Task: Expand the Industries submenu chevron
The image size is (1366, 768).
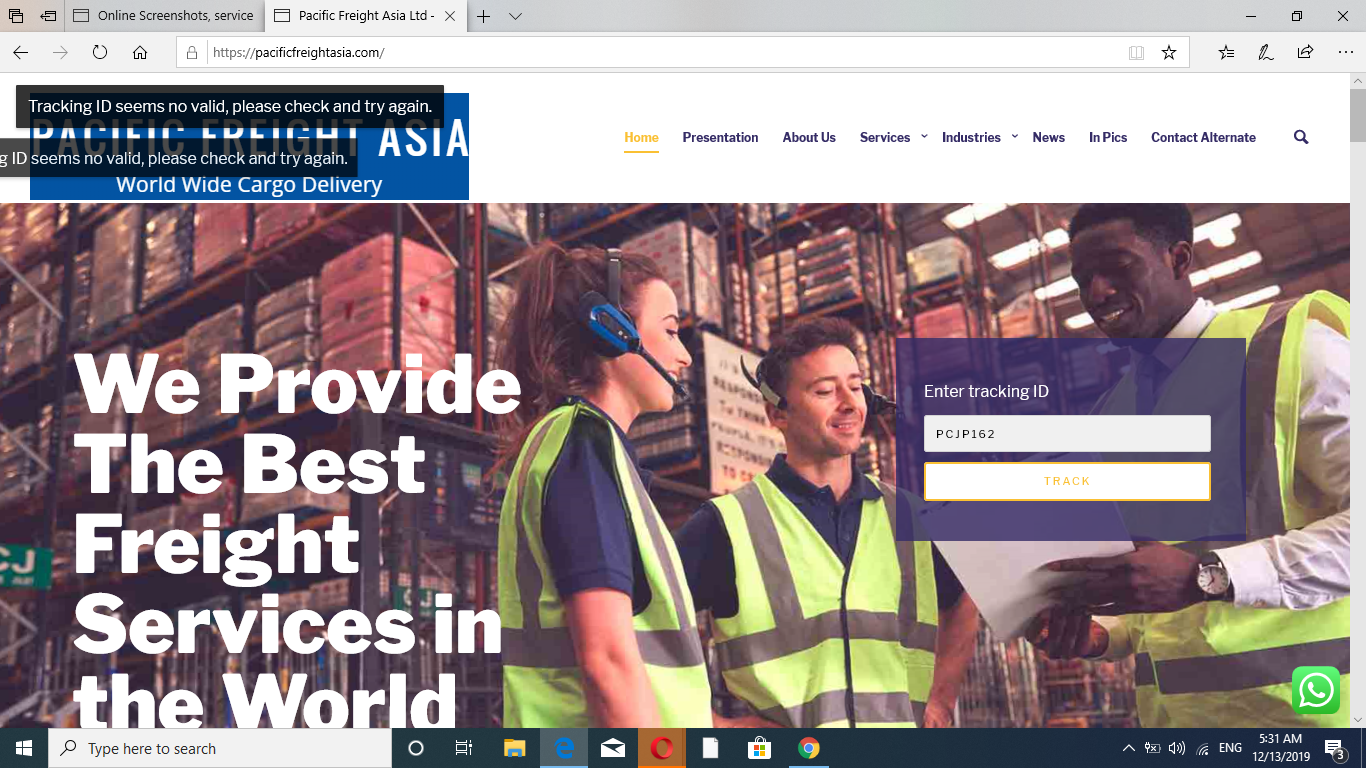Action: (1014, 136)
